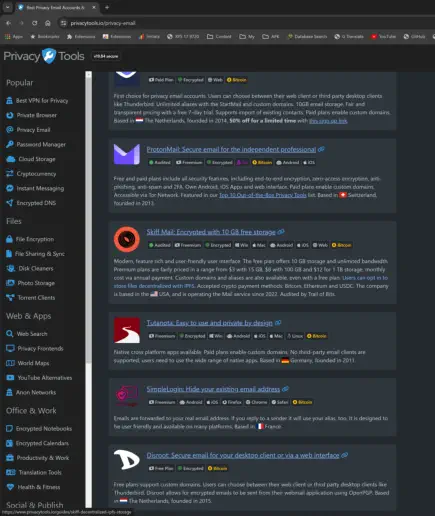This screenshot has width=435, height=516.
Task: Open the Top 10 Out-of-the-Box Privacy Tools link
Action: click(263, 195)
